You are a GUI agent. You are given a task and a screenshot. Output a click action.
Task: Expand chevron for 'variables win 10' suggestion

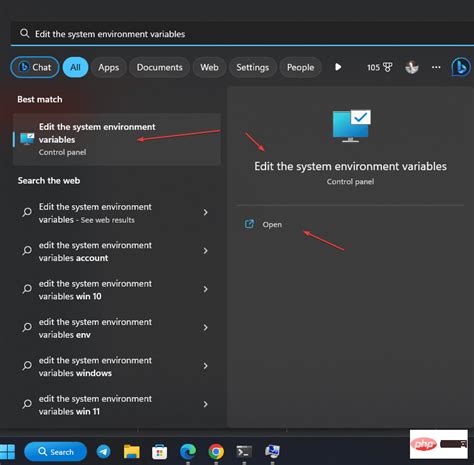click(x=206, y=289)
